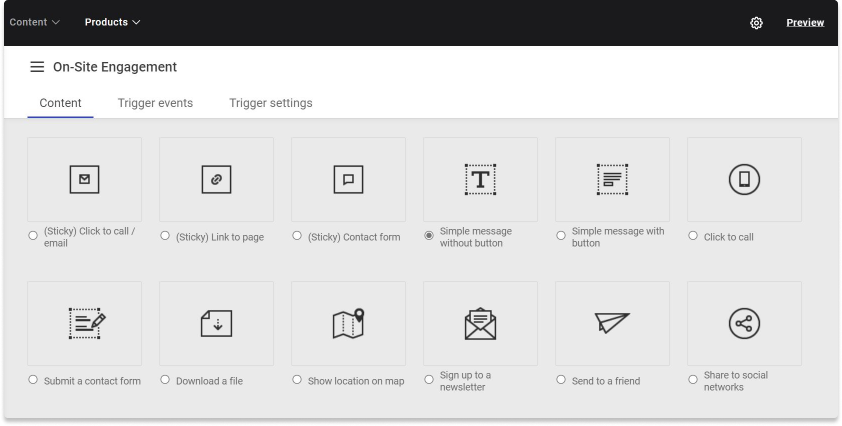The height and width of the screenshot is (426, 842).
Task: Open the Trigger settings tab
Action: coord(271,103)
